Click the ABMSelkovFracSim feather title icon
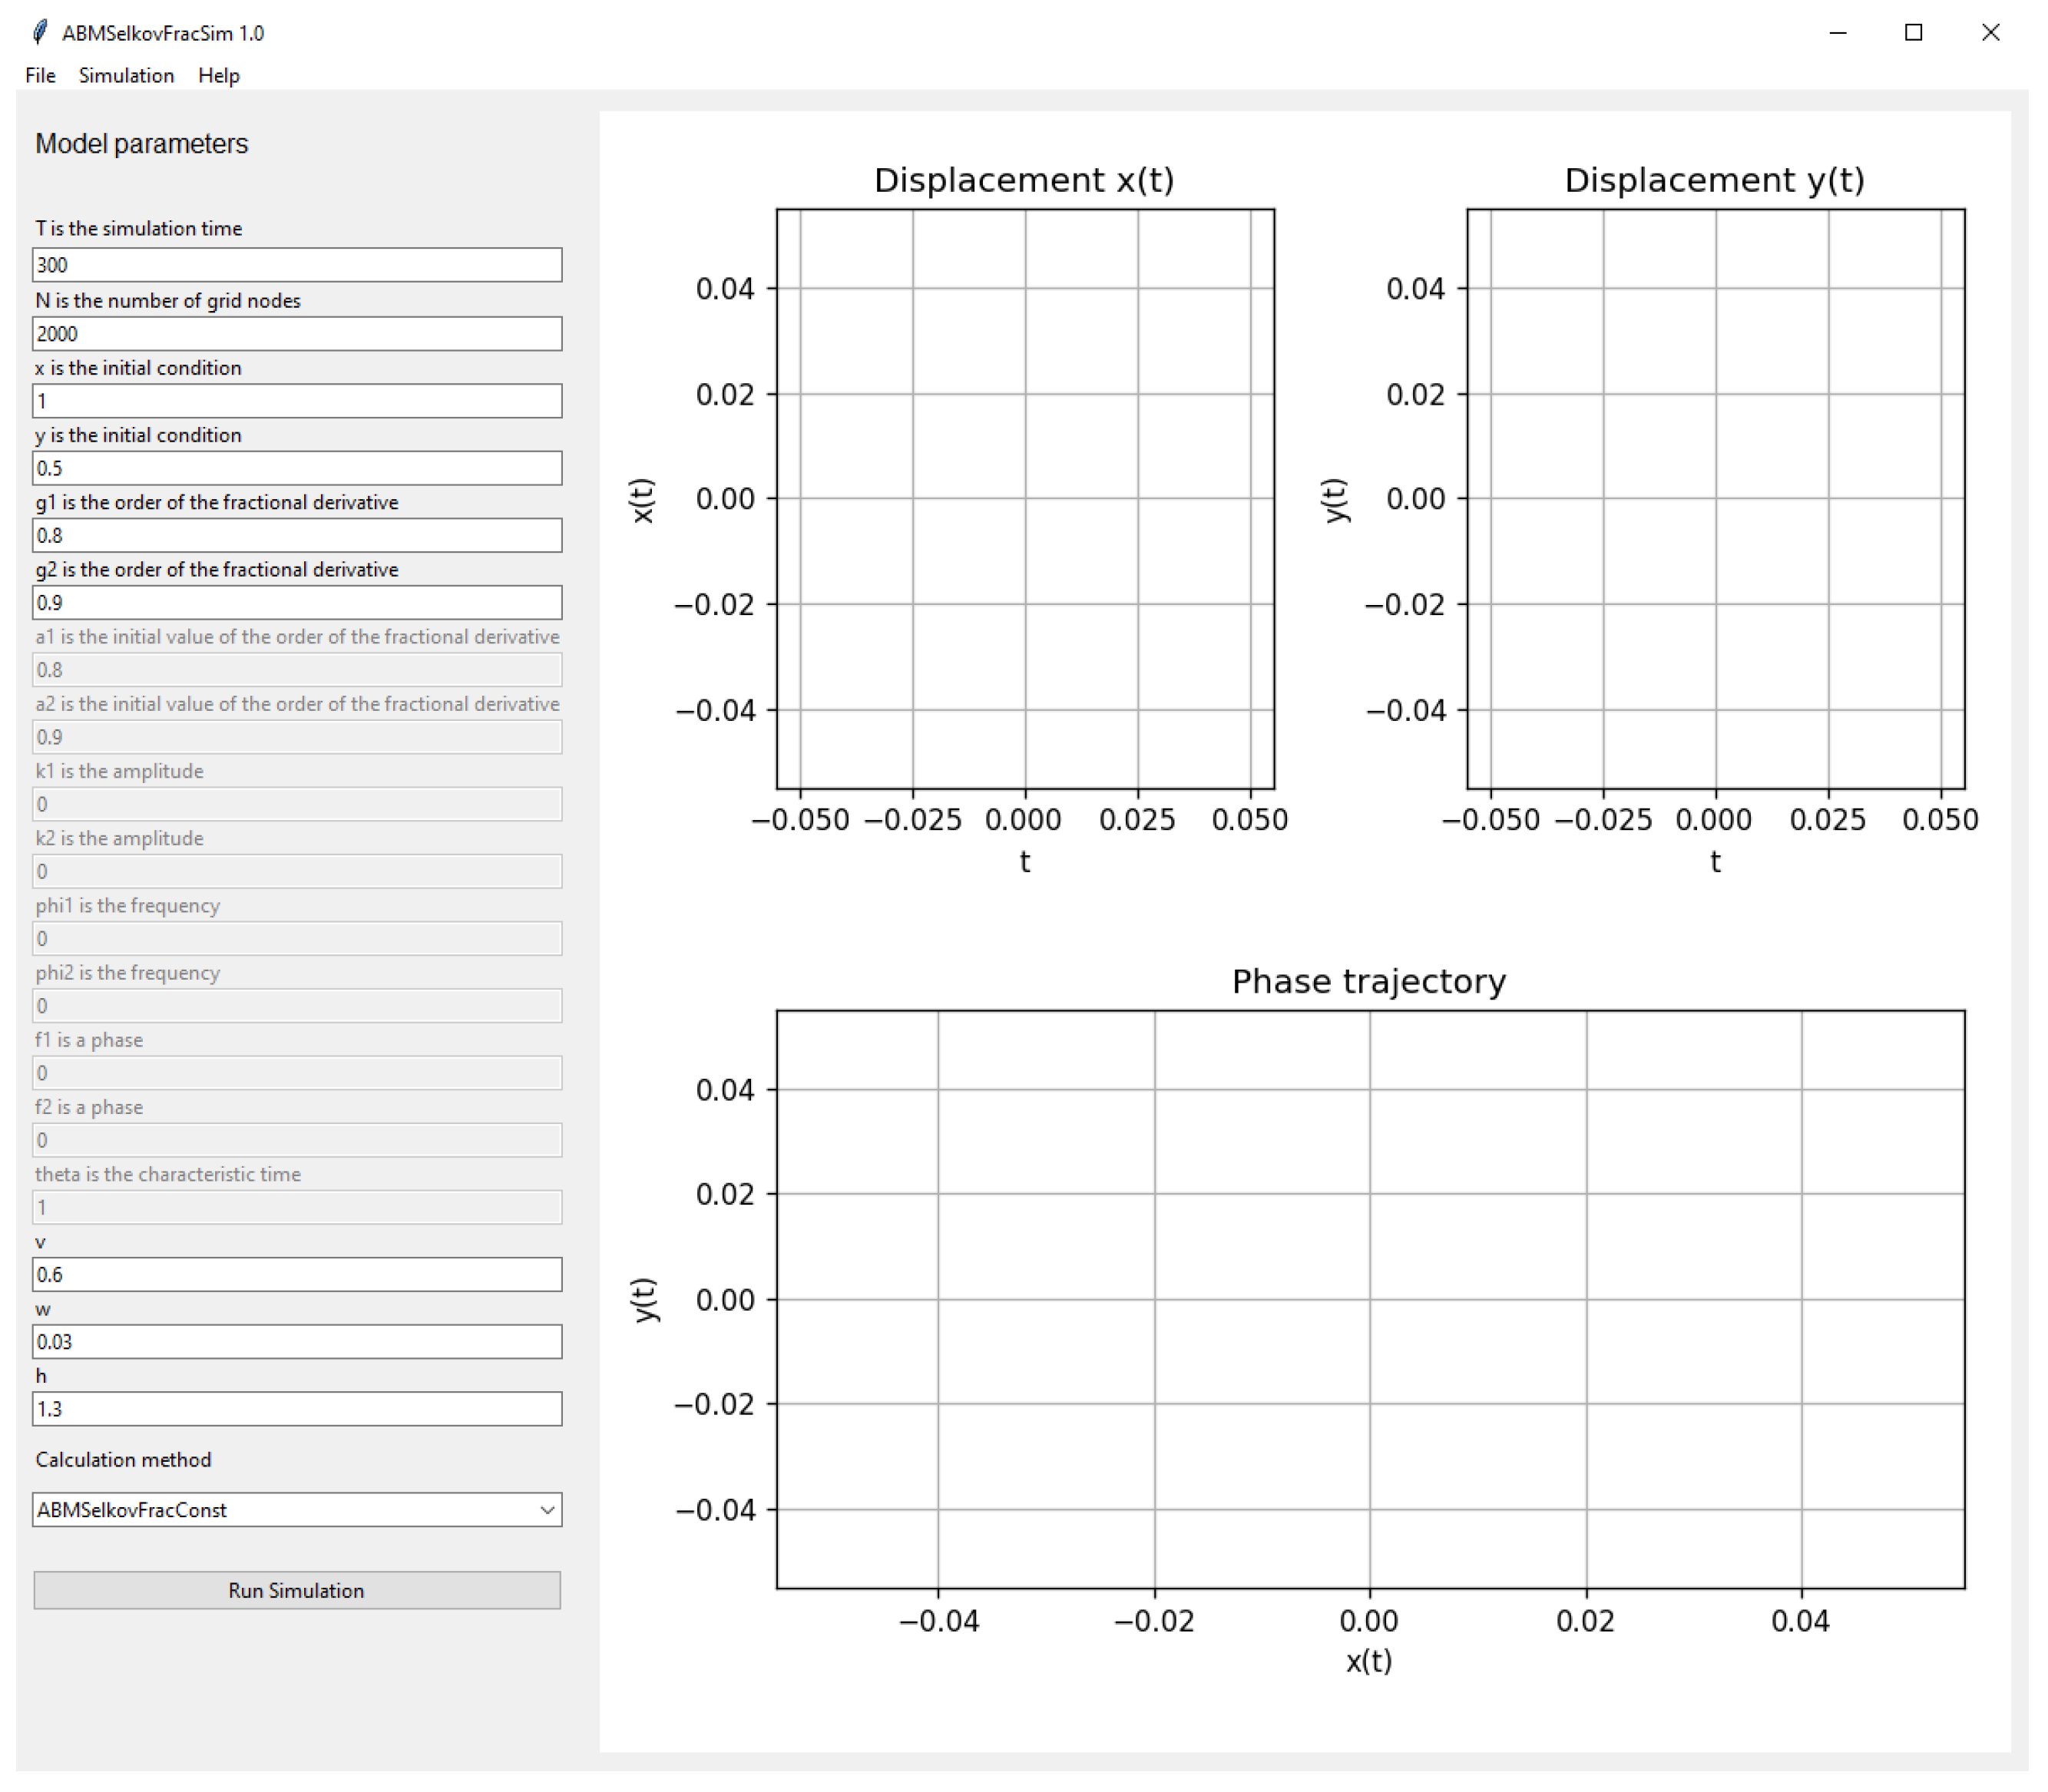The image size is (2048, 1792). click(39, 33)
